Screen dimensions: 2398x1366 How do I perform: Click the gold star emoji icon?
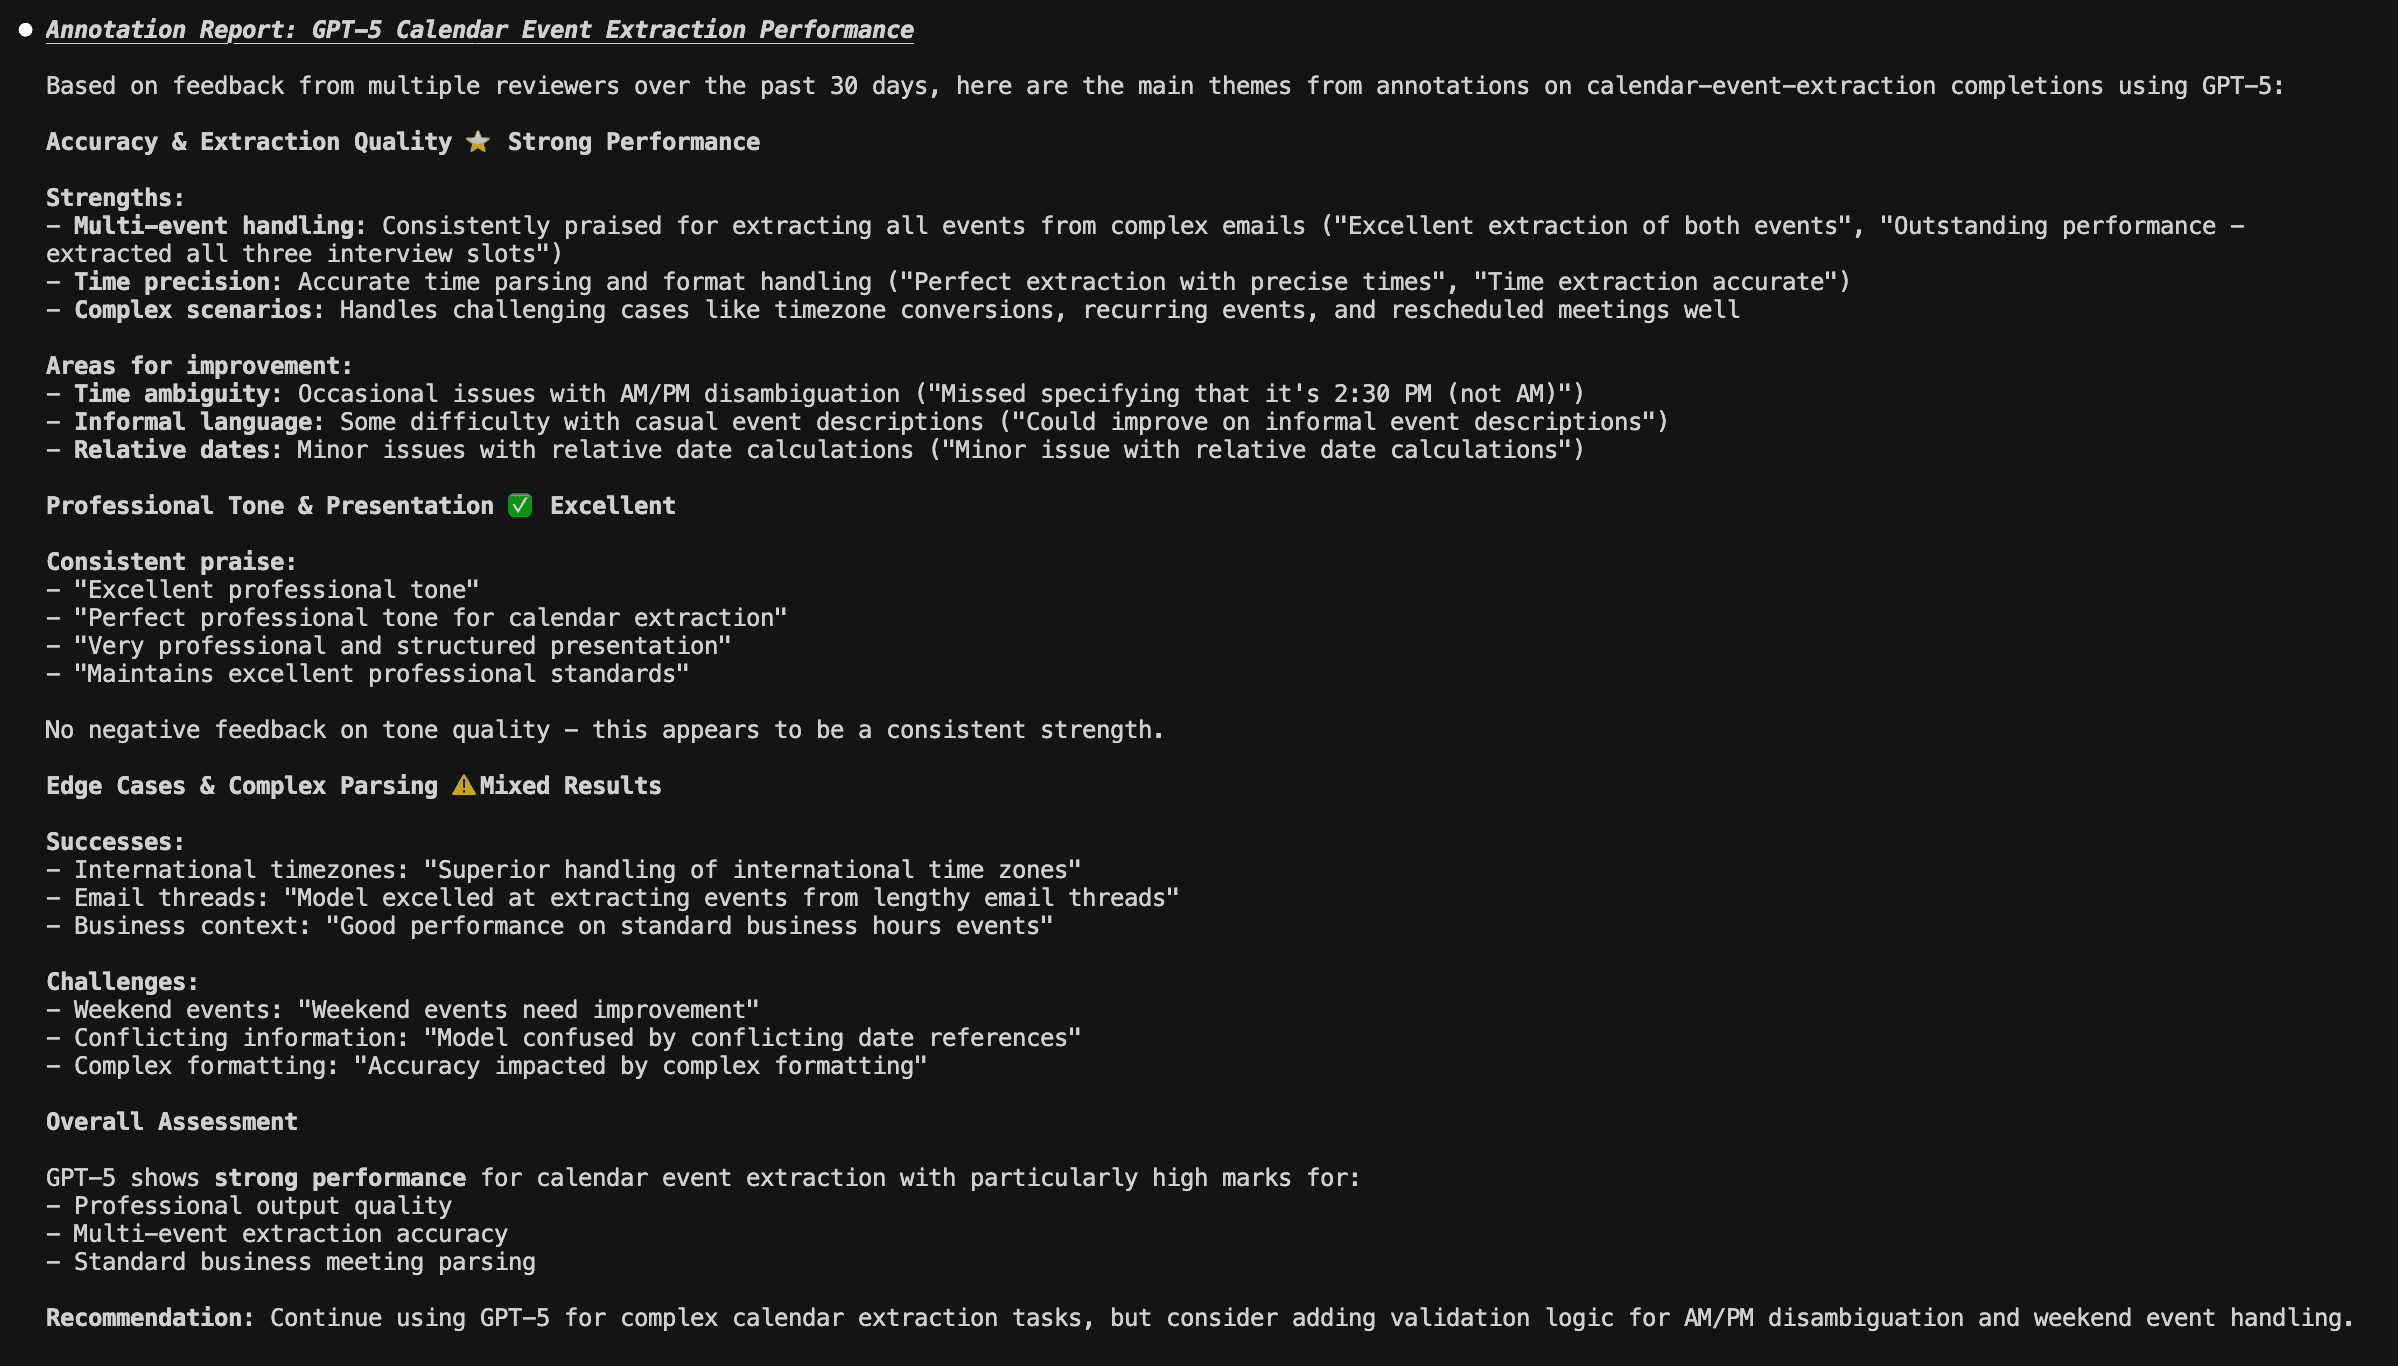click(478, 142)
